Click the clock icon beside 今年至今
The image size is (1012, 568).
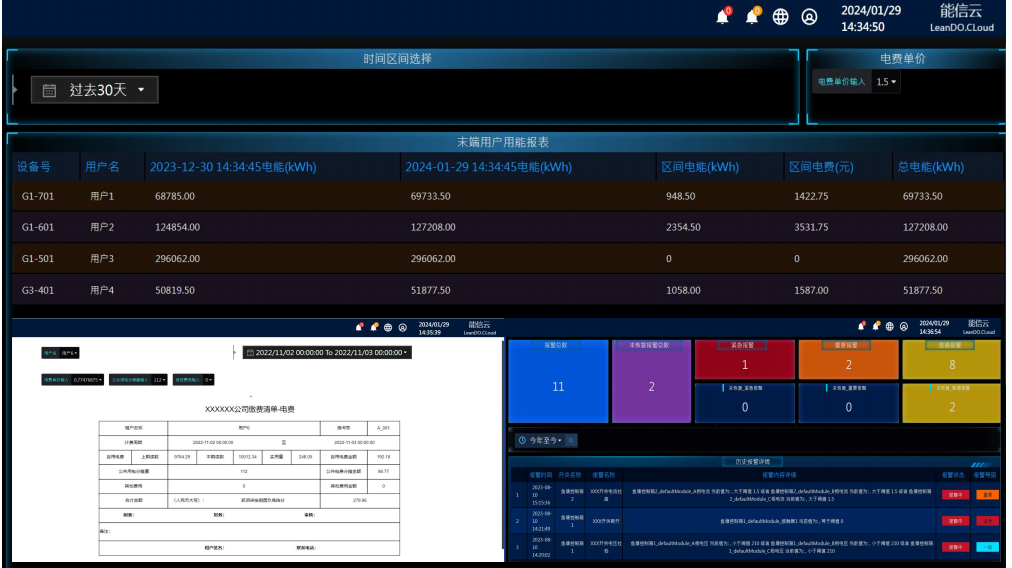click(522, 440)
